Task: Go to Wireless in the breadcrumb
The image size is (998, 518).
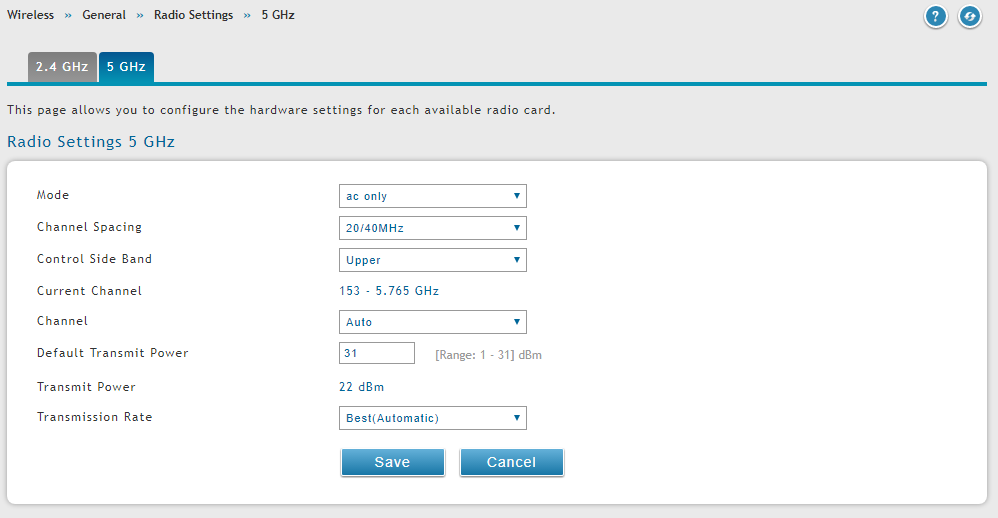Action: point(31,15)
